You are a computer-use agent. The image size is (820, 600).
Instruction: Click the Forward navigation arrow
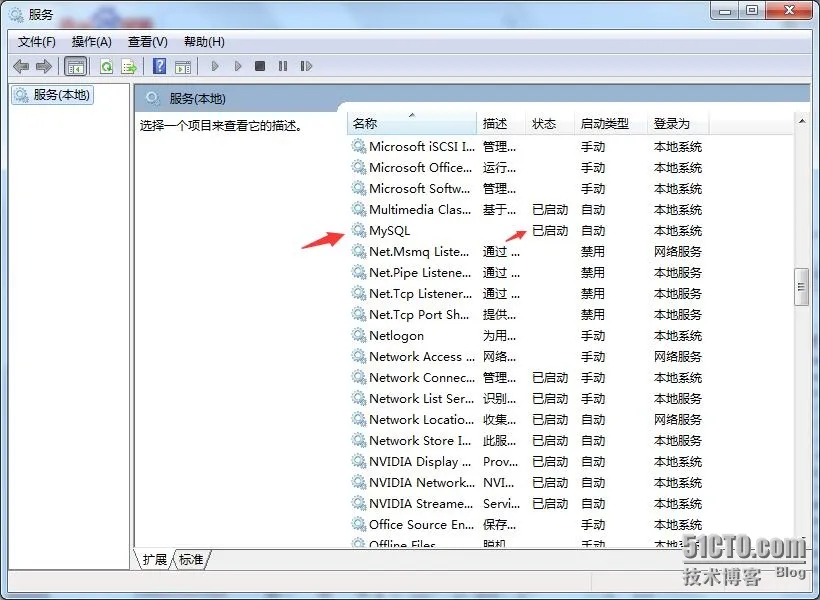pyautogui.click(x=44, y=66)
